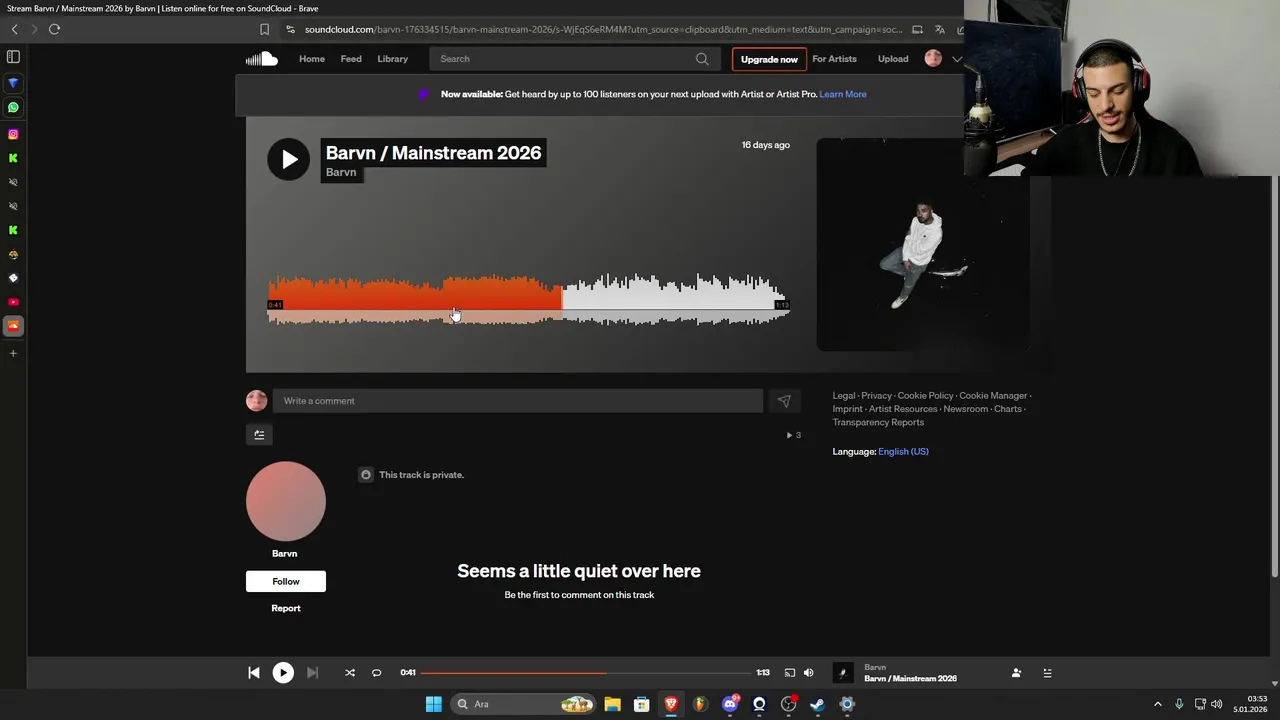The image size is (1280, 720).
Task: Open the Library tab
Action: pyautogui.click(x=393, y=59)
